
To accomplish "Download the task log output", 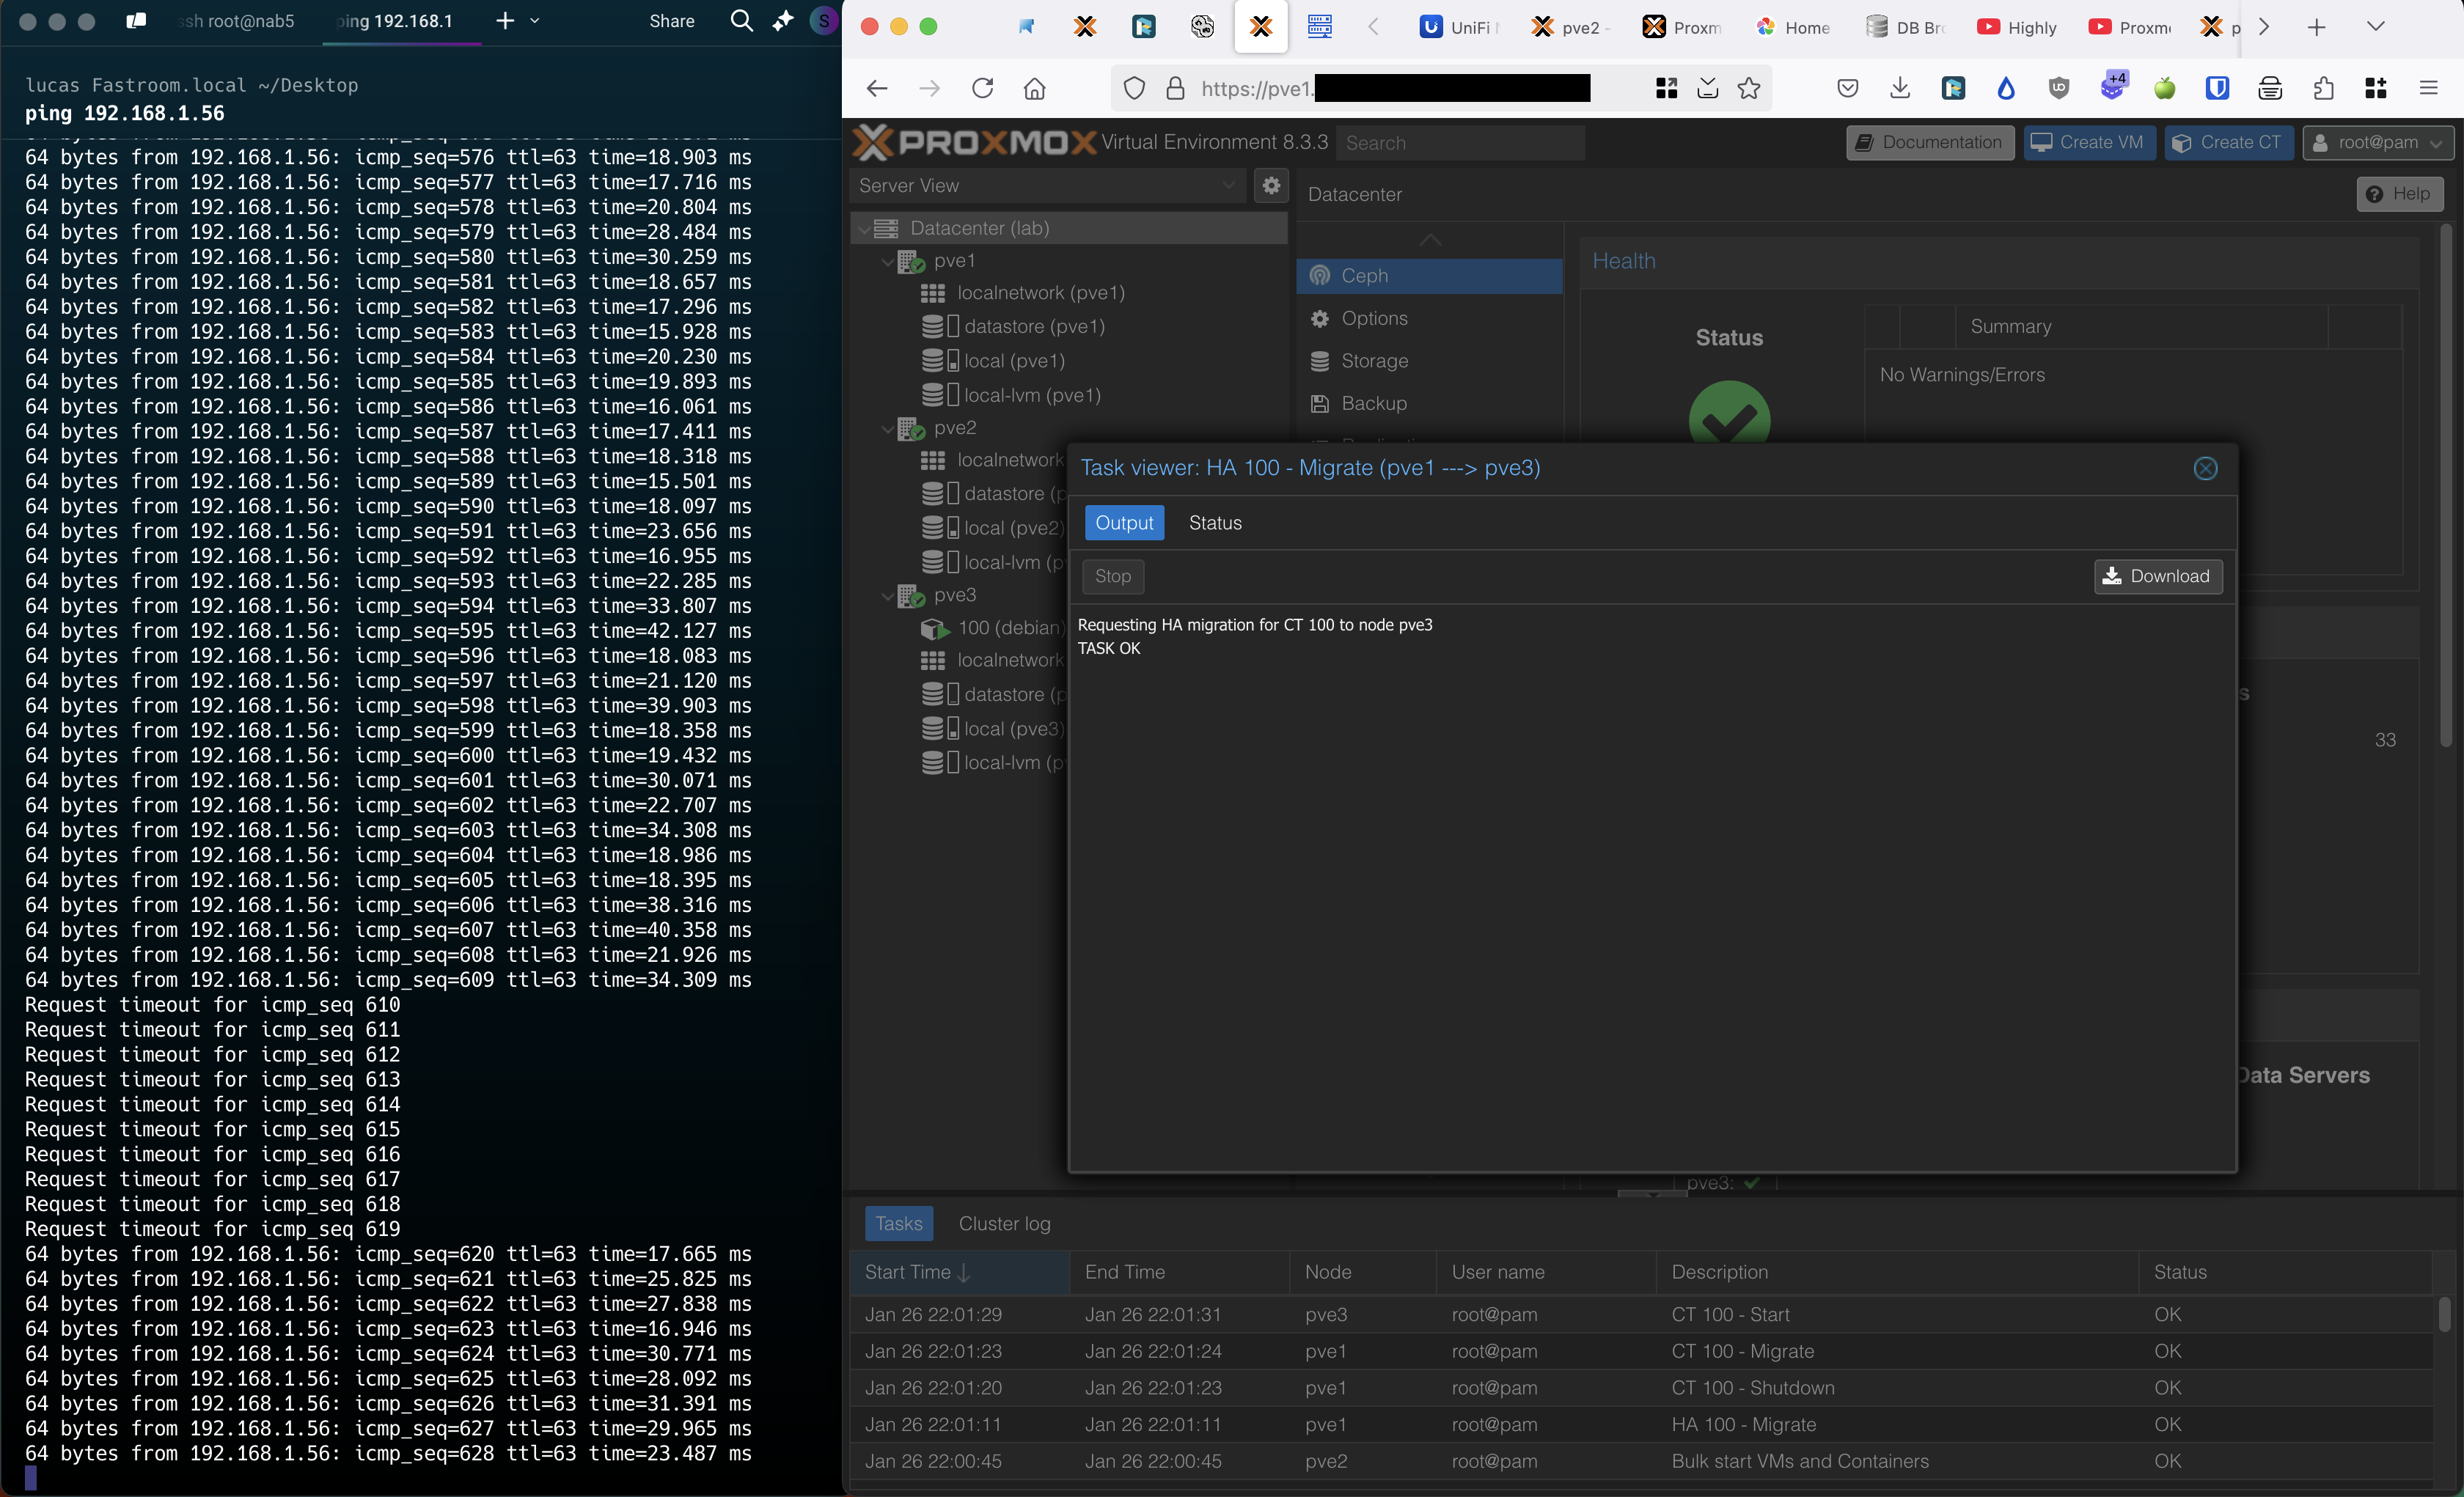I will coord(2158,576).
